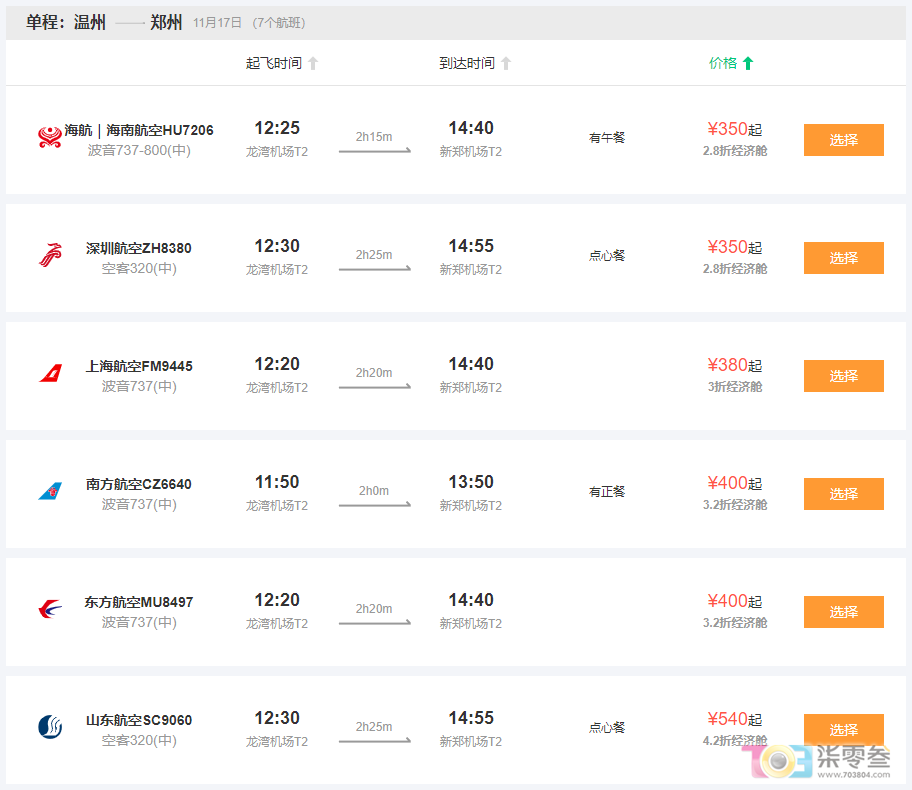The height and width of the screenshot is (790, 912).
Task: Click the 到达时间 column header
Action: tap(466, 64)
